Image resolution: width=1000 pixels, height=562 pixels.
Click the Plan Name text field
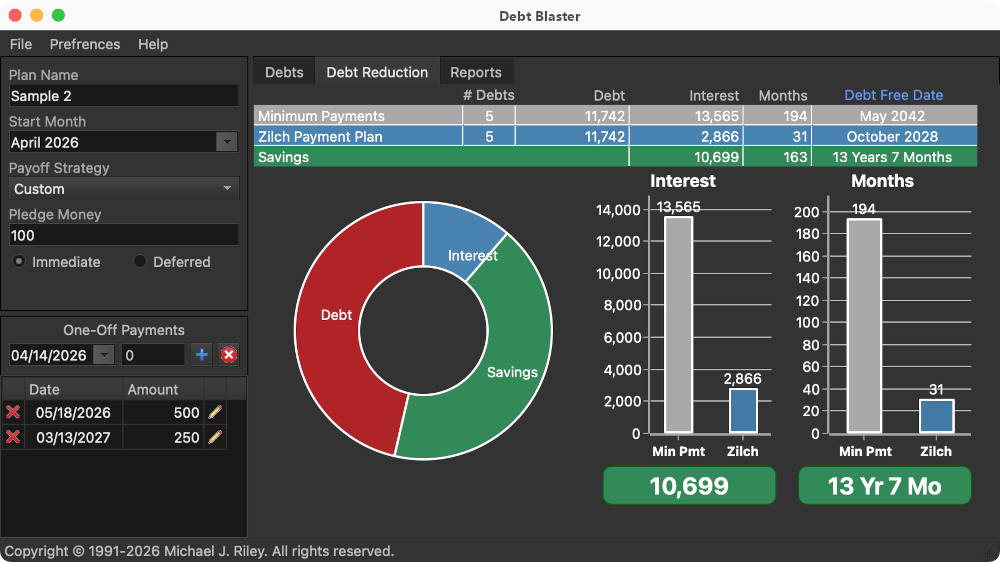pos(123,96)
